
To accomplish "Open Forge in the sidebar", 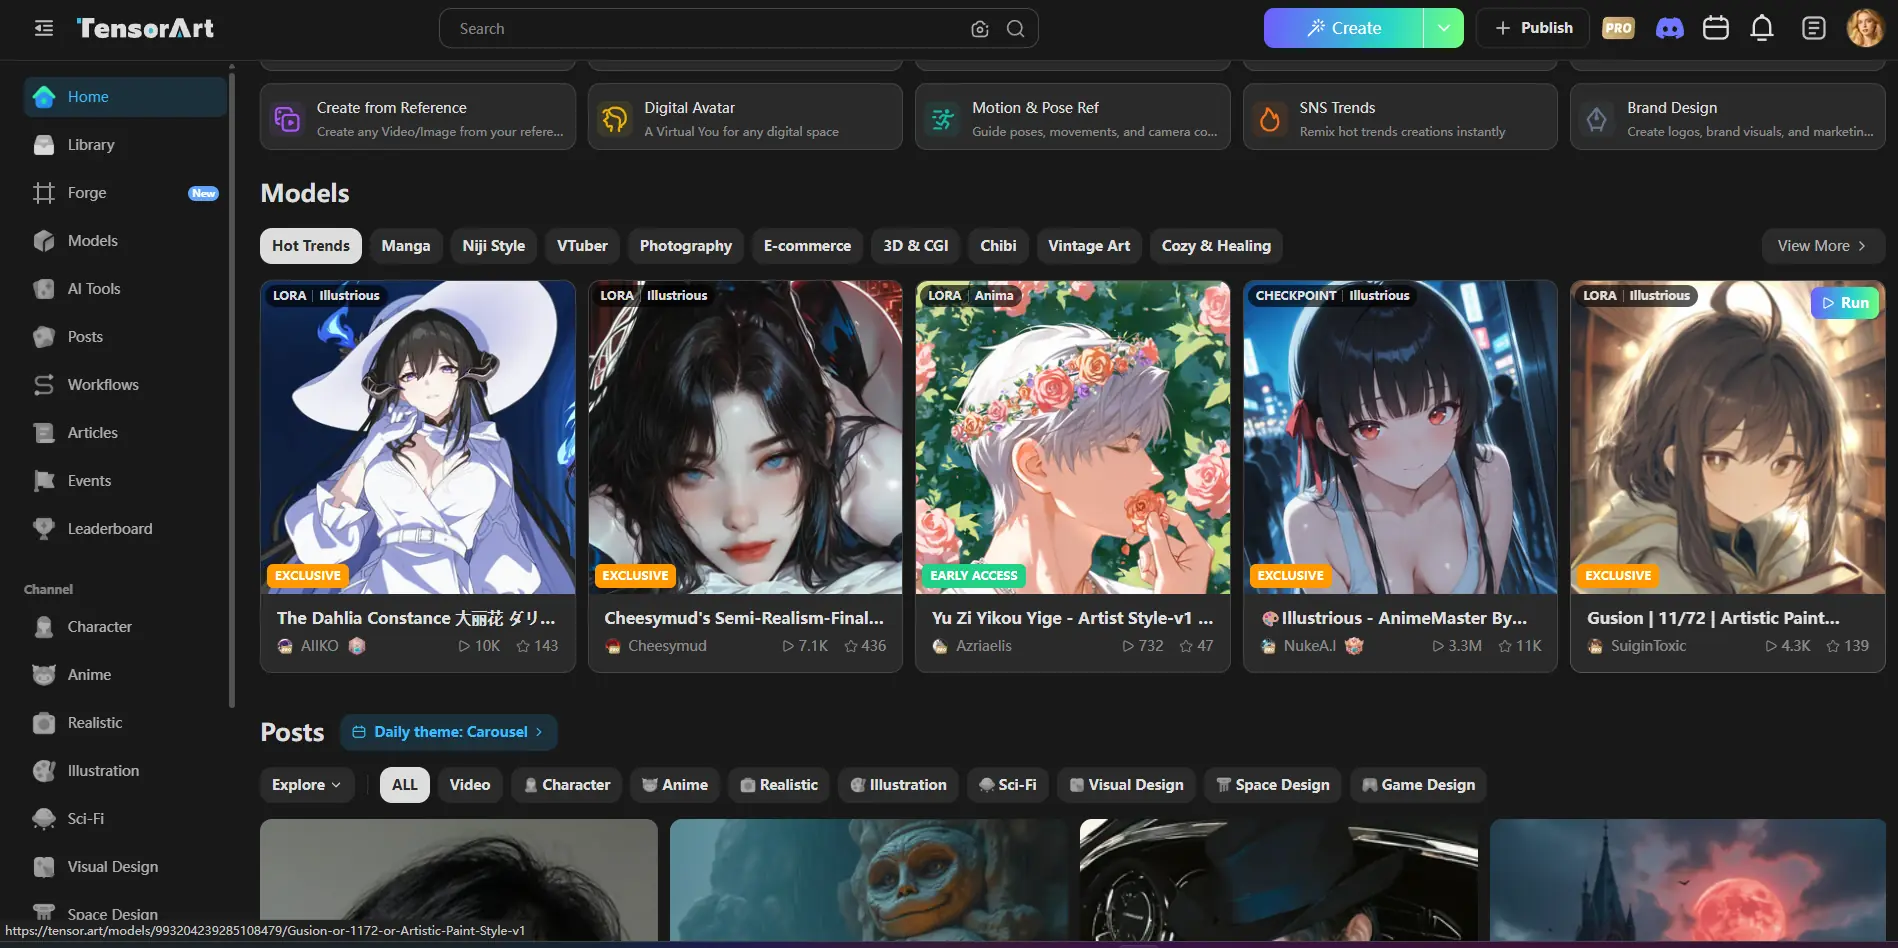I will (125, 193).
